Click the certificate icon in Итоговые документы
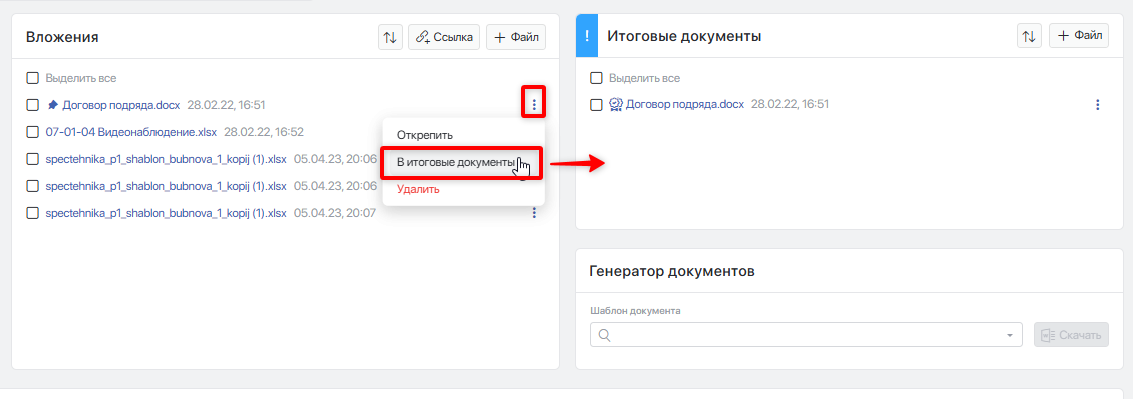 [x=616, y=104]
